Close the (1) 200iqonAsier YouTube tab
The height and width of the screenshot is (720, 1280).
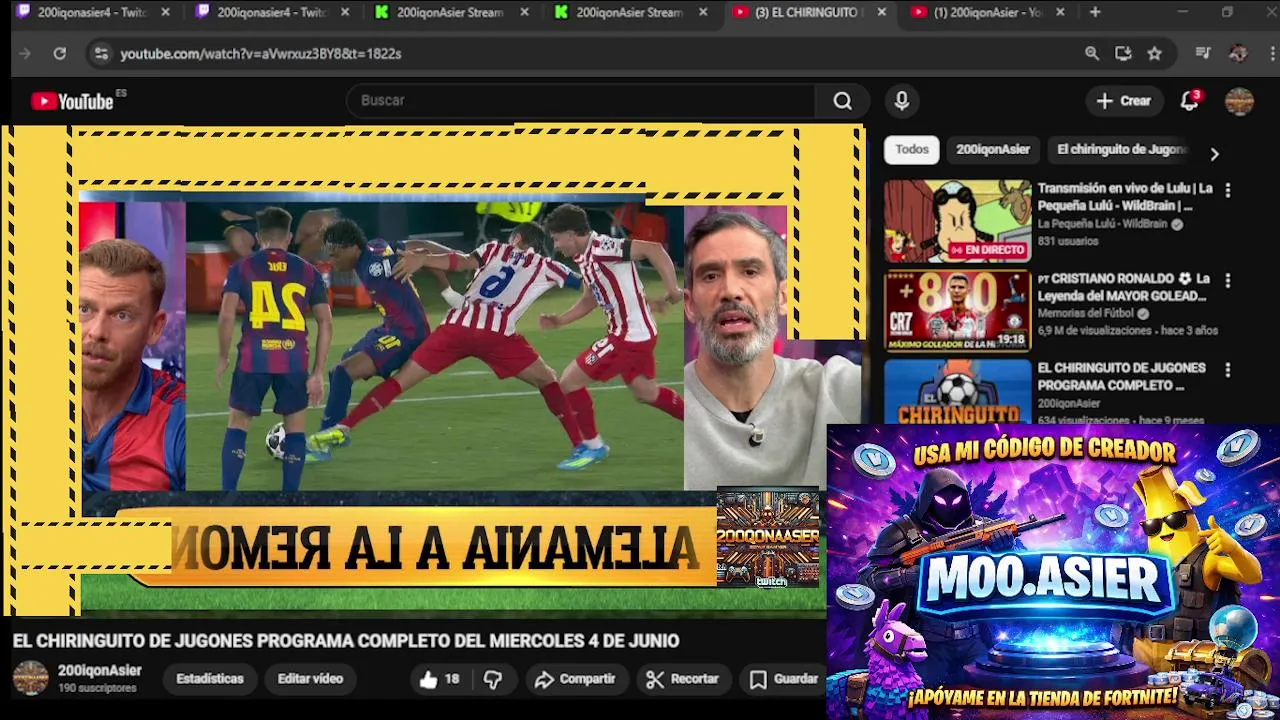click(x=1060, y=12)
